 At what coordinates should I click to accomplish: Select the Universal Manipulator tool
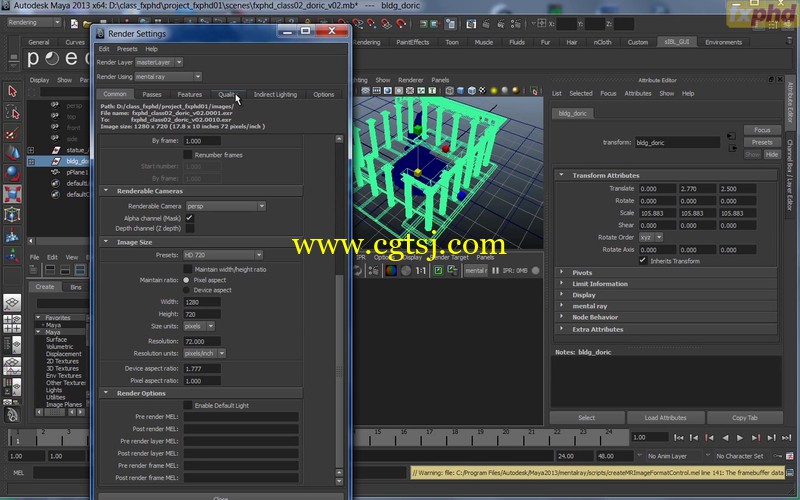[x=12, y=215]
